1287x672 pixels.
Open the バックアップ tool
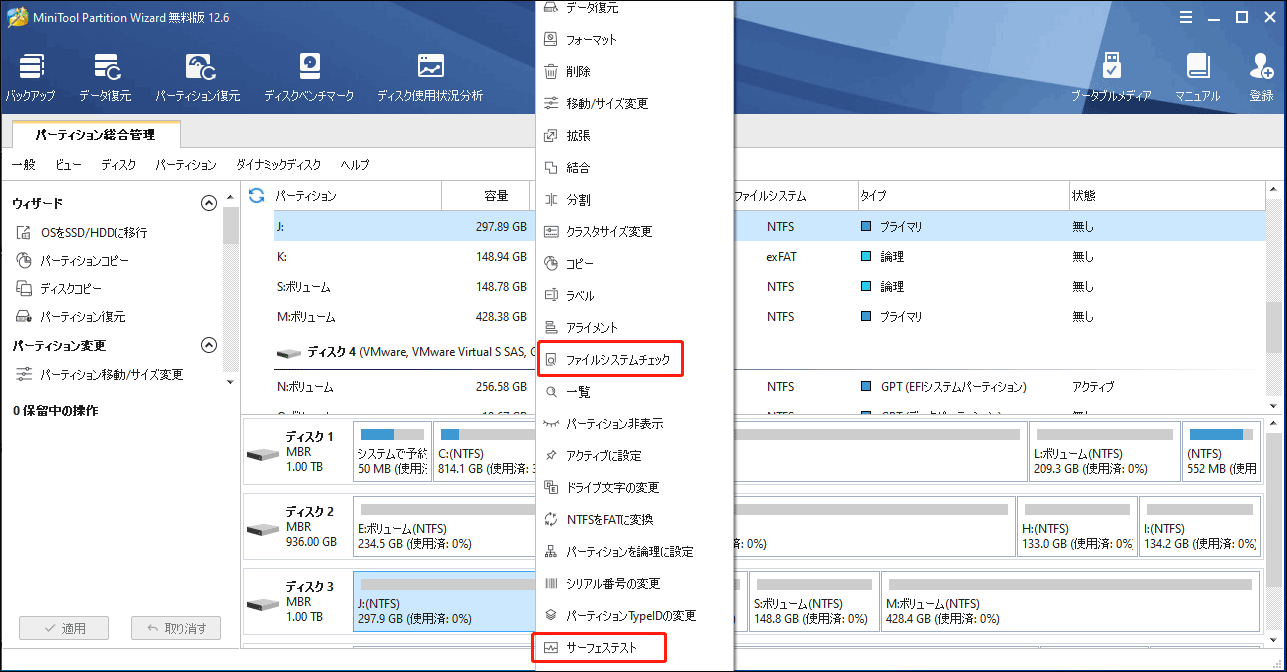click(31, 75)
